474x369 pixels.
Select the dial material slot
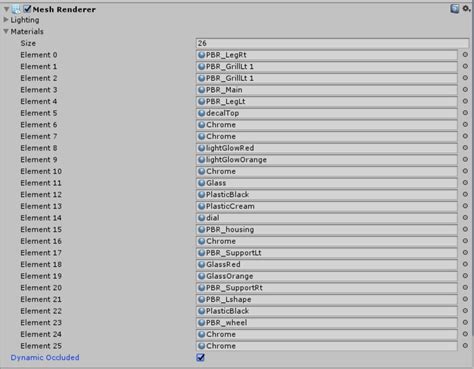(327, 218)
